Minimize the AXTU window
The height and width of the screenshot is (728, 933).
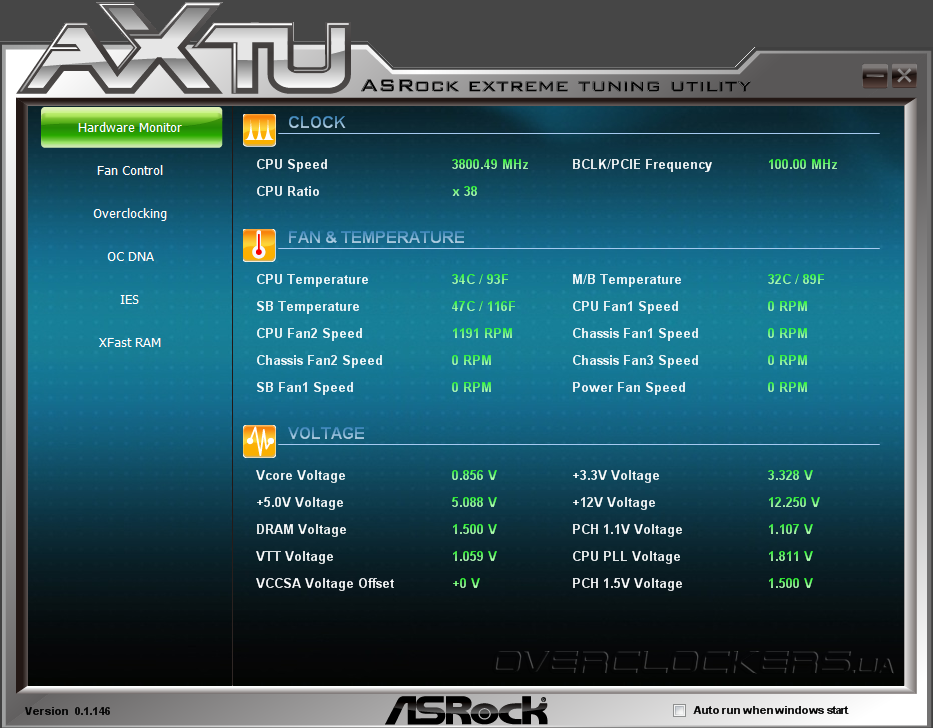click(875, 76)
